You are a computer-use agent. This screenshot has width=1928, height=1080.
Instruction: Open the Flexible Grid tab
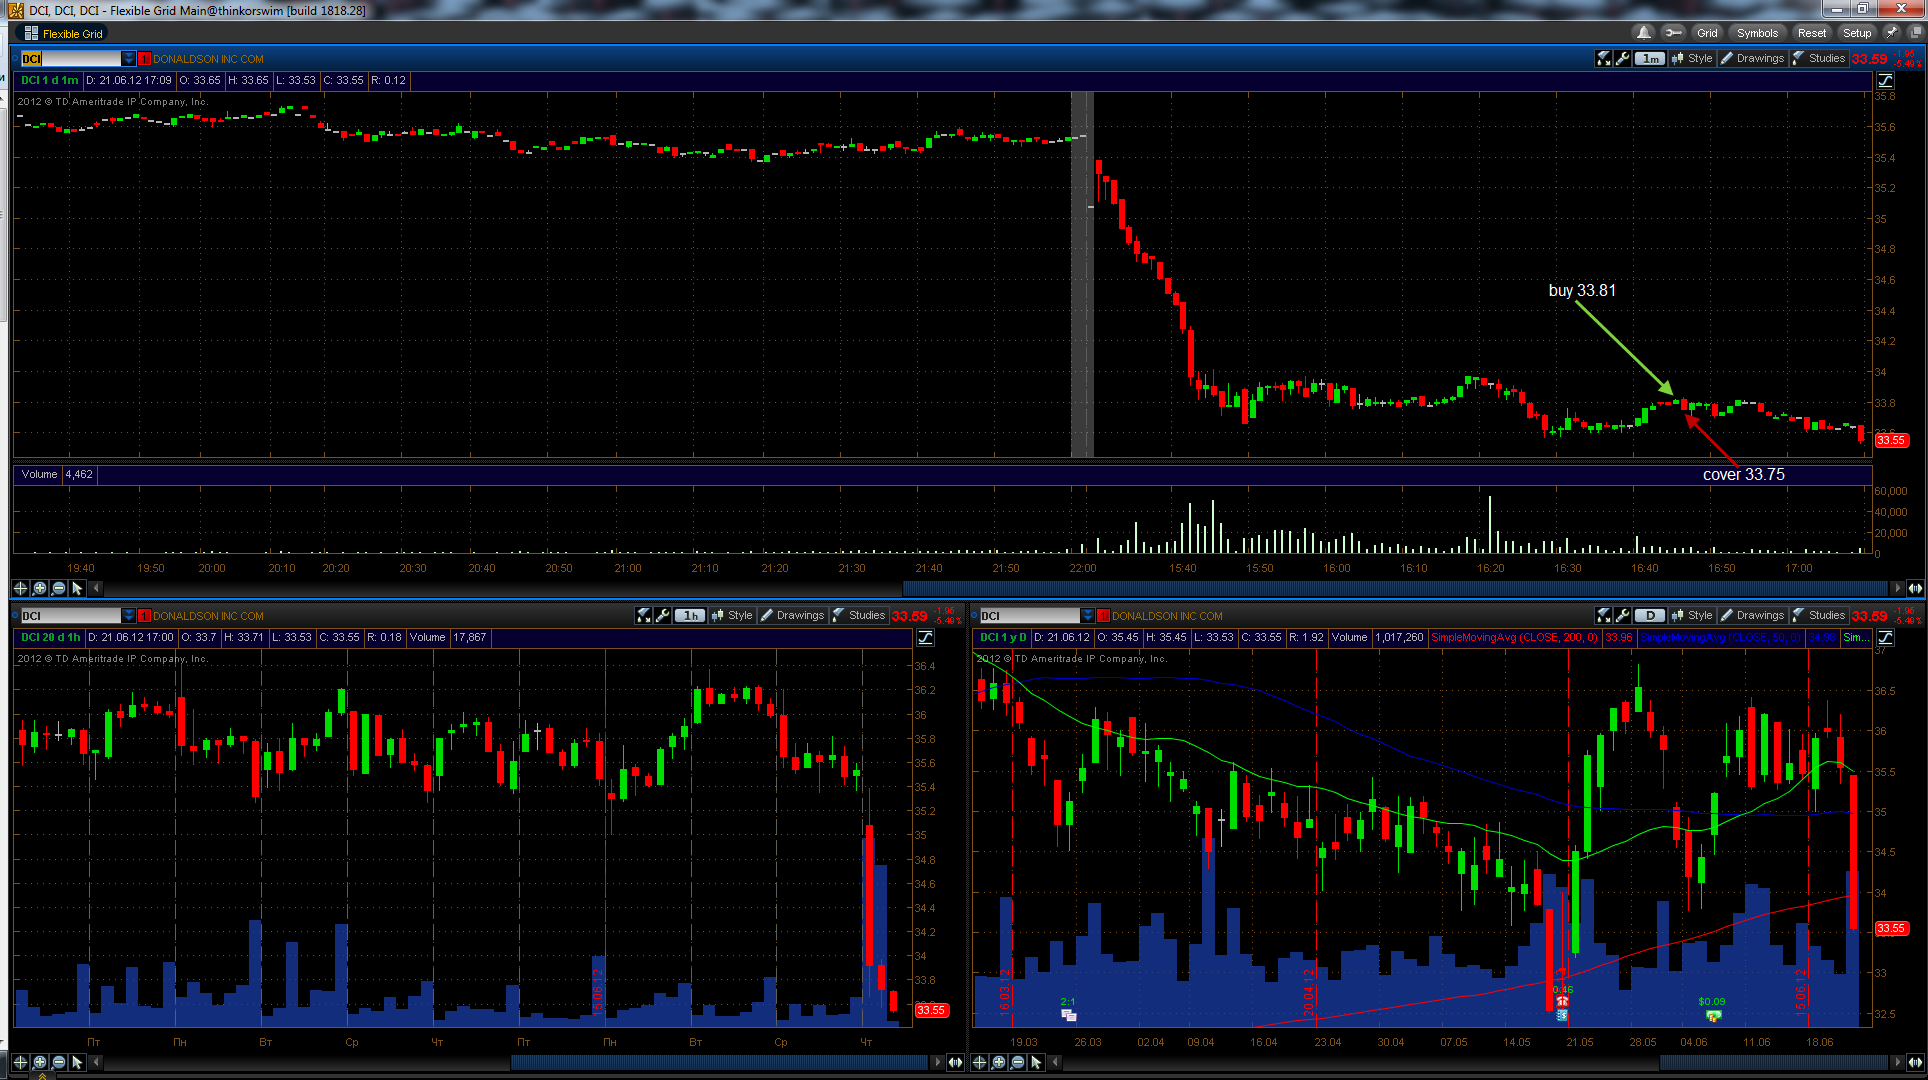63,34
